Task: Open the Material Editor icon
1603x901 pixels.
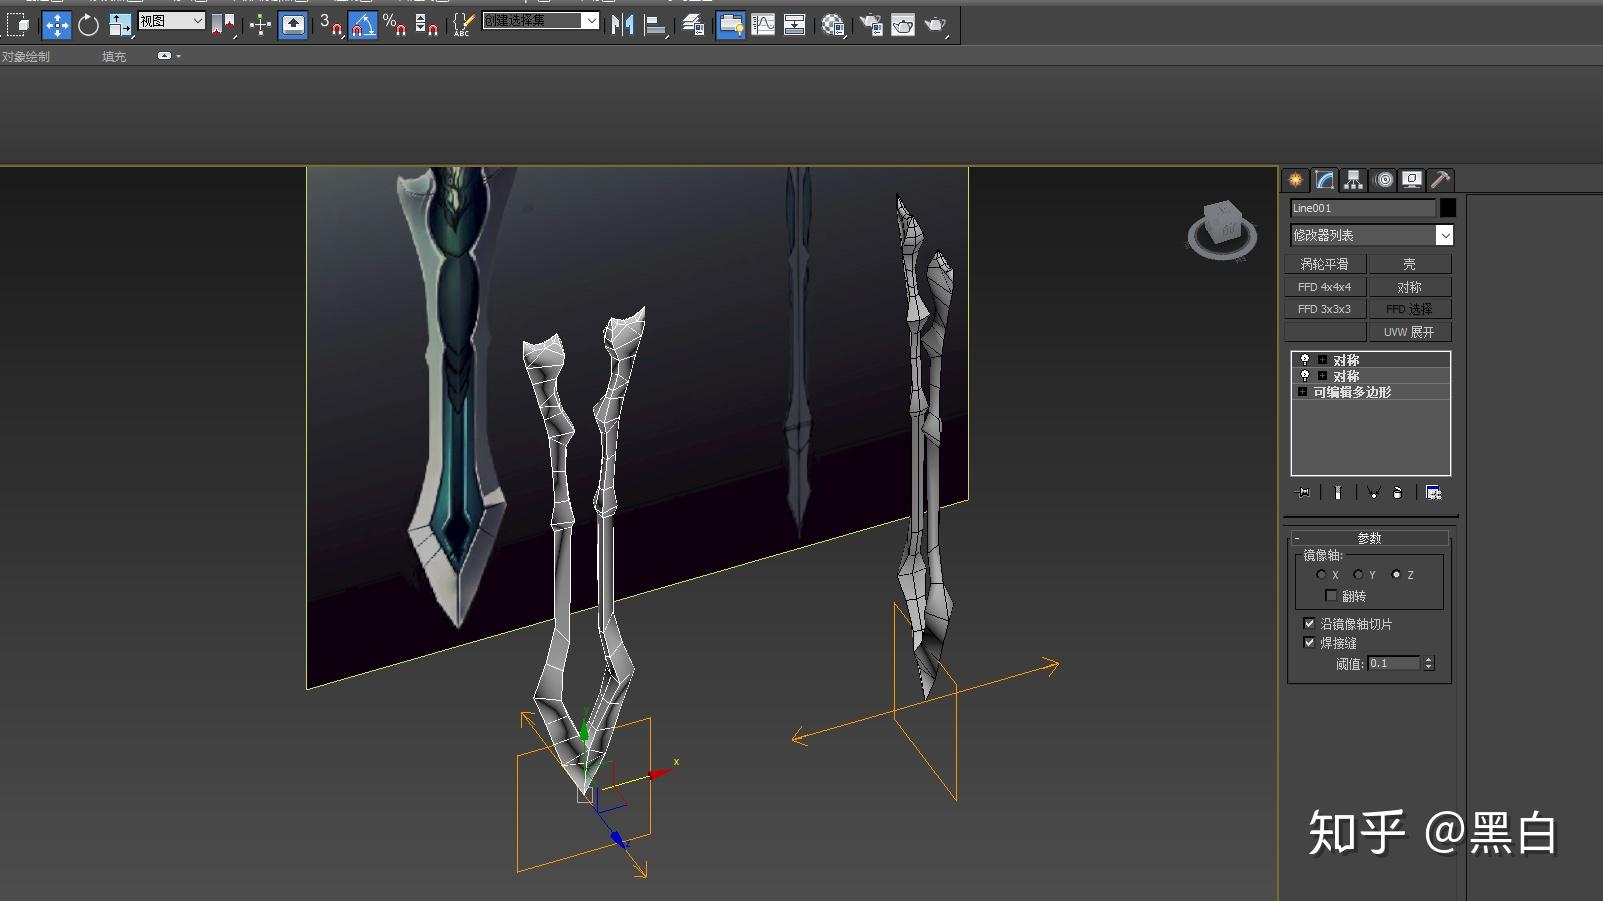Action: click(x=833, y=24)
